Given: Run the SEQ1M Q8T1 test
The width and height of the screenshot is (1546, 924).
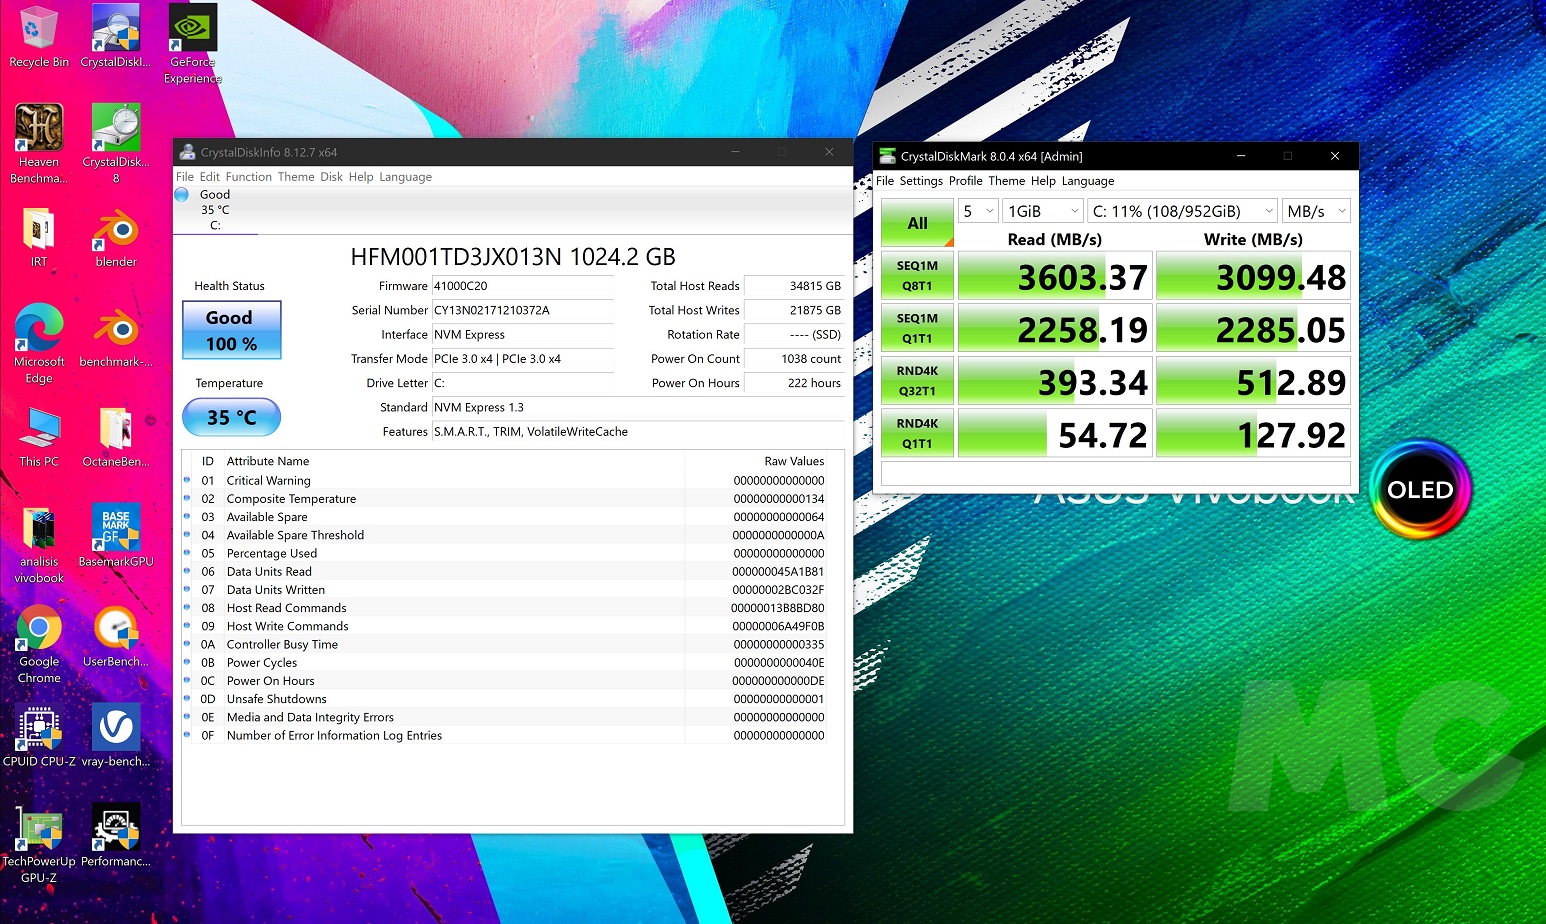Looking at the screenshot, I should pyautogui.click(x=917, y=276).
